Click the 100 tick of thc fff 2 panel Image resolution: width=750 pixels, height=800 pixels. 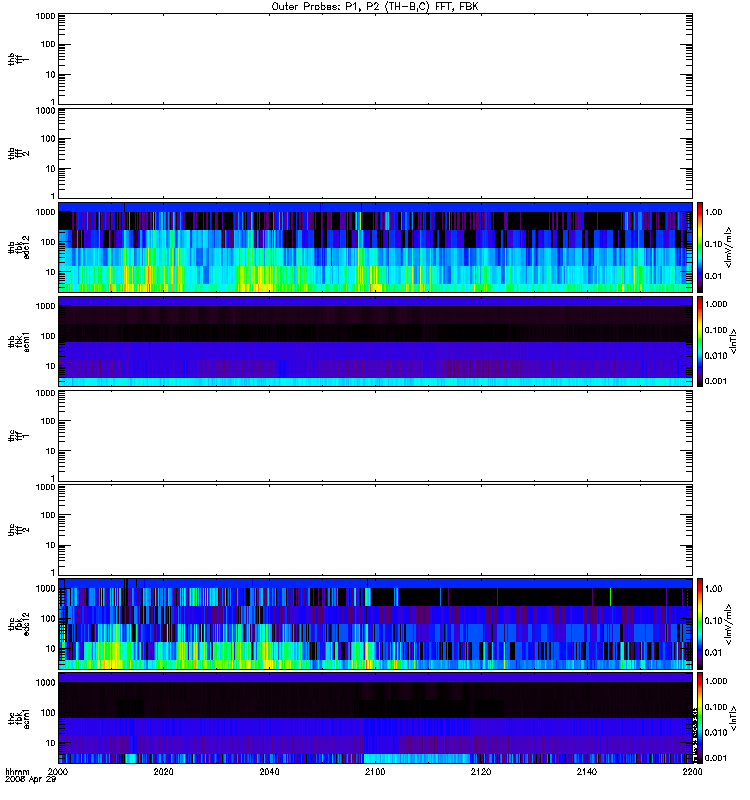pos(48,515)
